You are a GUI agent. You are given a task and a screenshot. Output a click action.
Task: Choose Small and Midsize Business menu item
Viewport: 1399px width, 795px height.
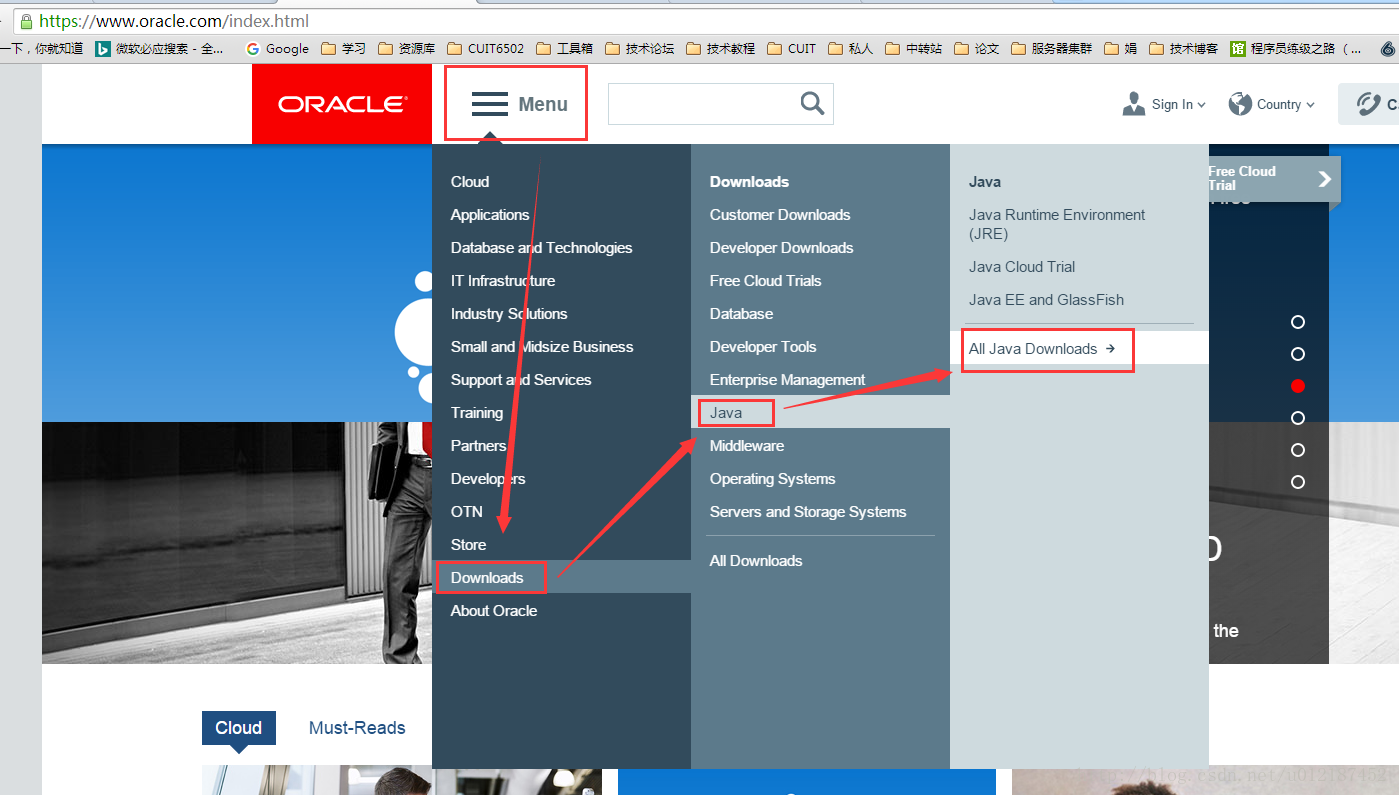tap(542, 347)
